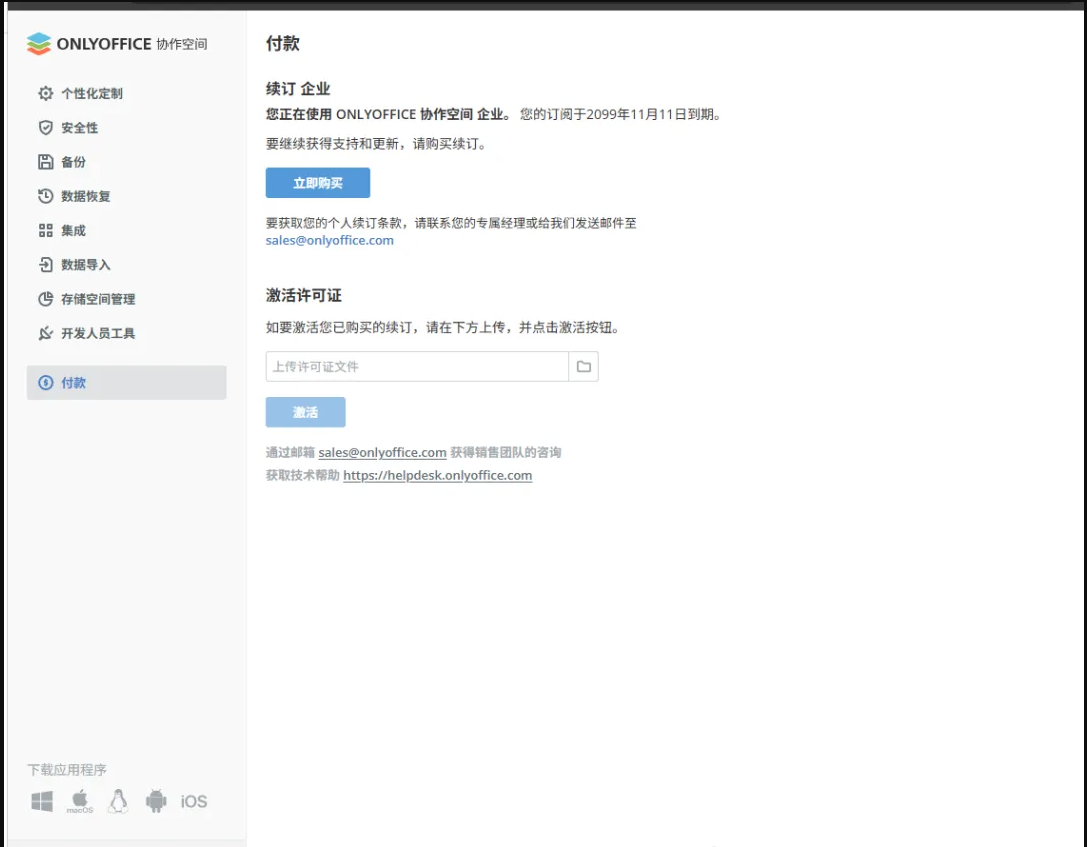Click the 激活 button

pyautogui.click(x=305, y=412)
